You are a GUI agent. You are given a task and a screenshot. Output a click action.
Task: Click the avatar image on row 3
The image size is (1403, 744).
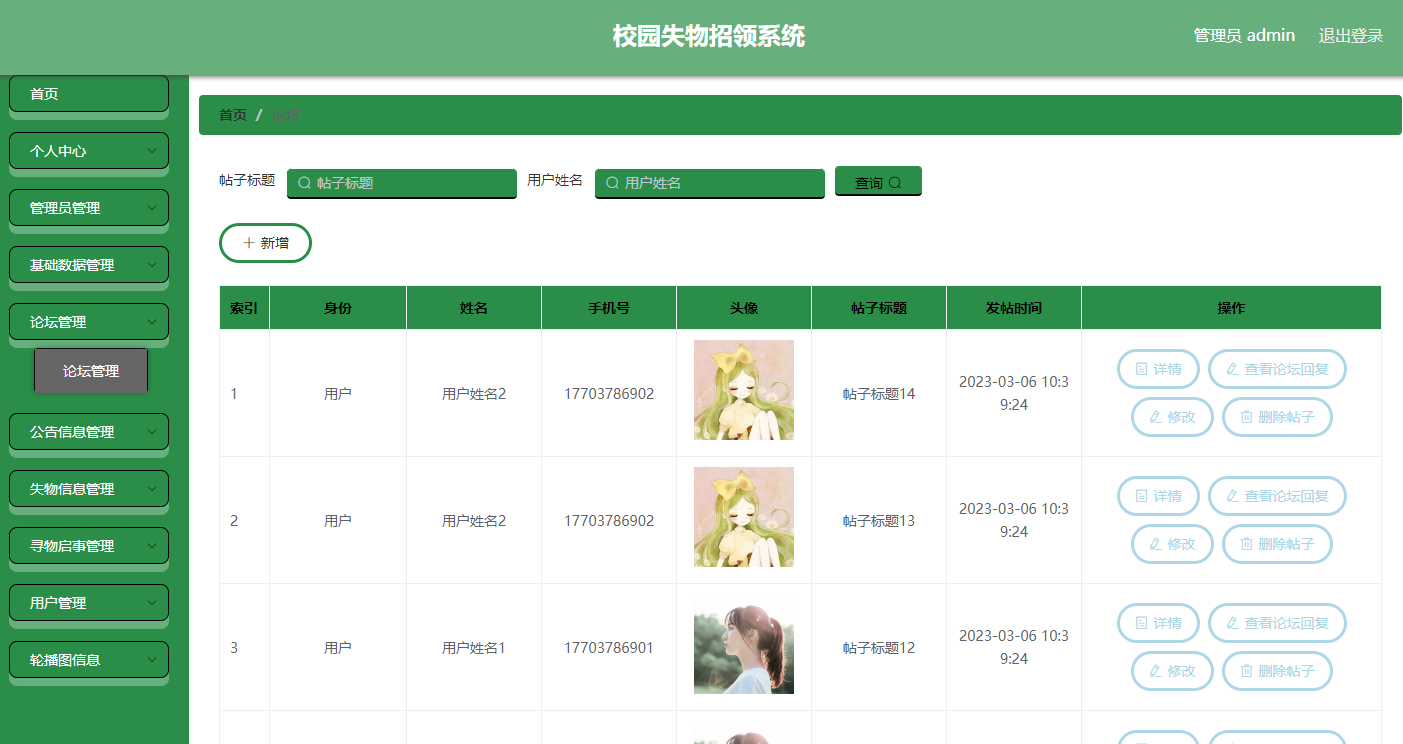743,644
